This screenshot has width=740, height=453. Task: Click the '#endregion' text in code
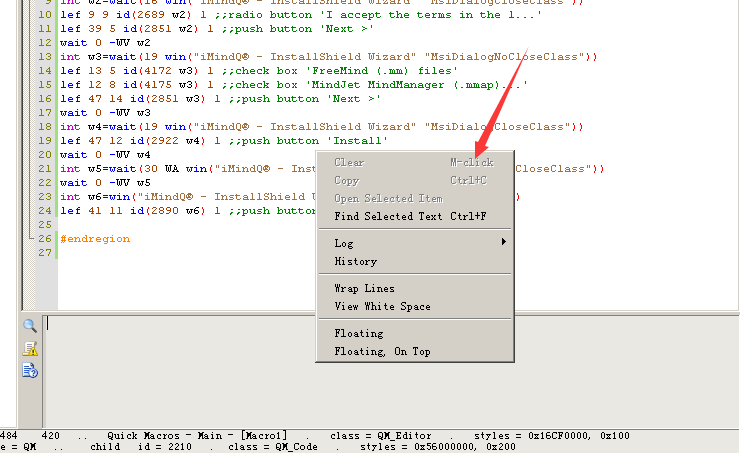coord(95,239)
